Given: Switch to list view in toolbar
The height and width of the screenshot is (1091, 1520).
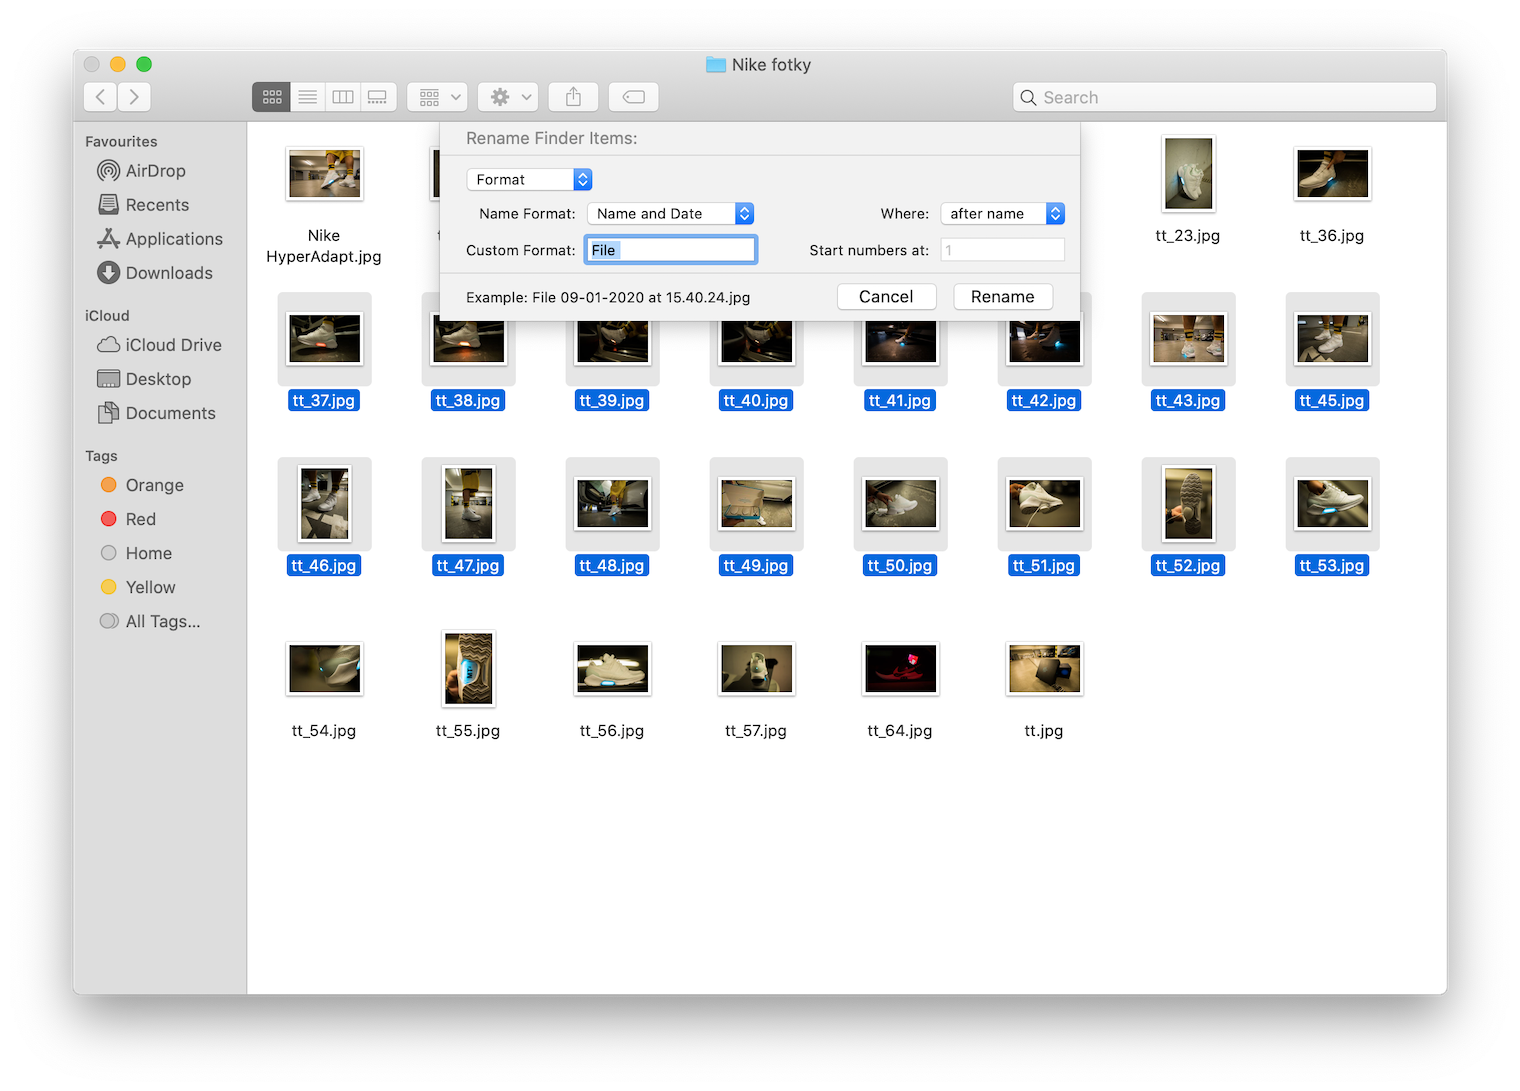Looking at the screenshot, I should (x=308, y=97).
